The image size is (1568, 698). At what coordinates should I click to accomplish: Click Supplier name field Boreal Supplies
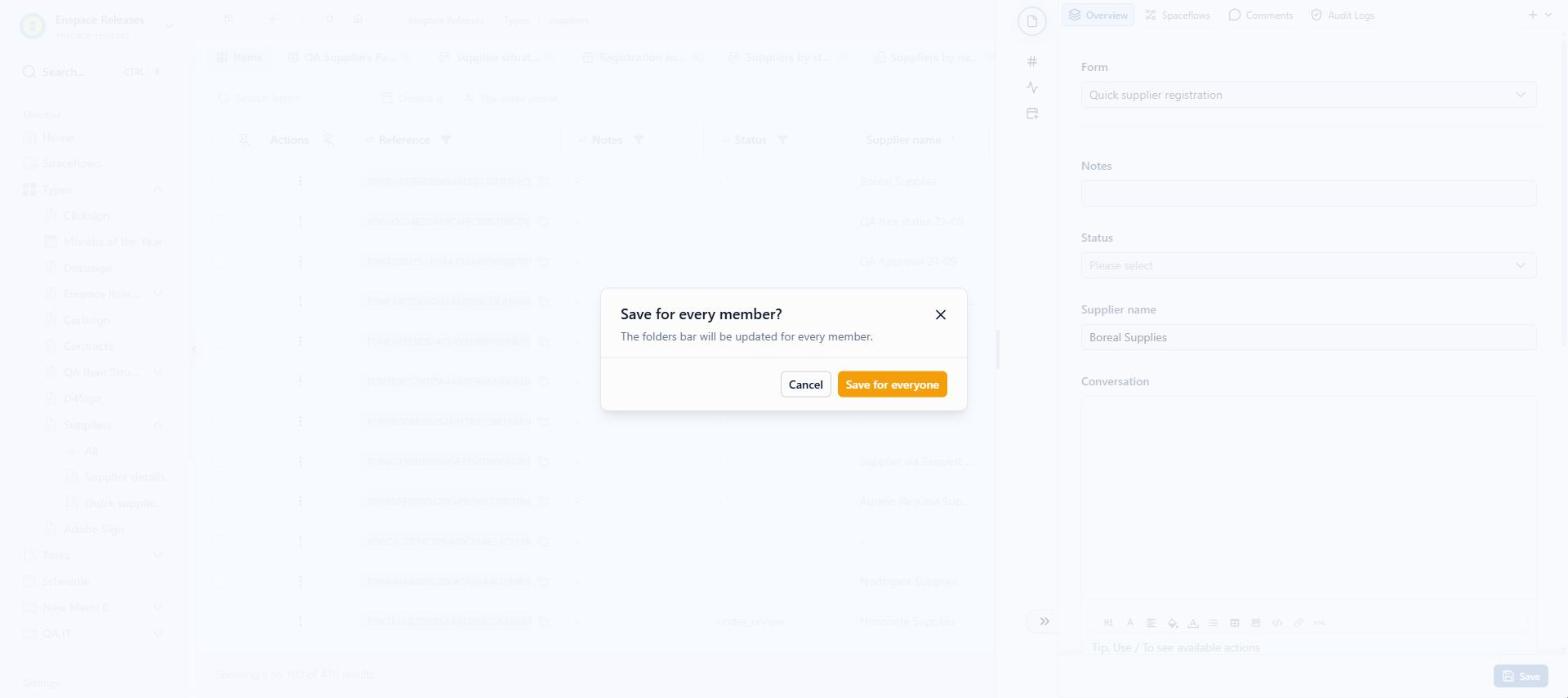coord(1308,338)
